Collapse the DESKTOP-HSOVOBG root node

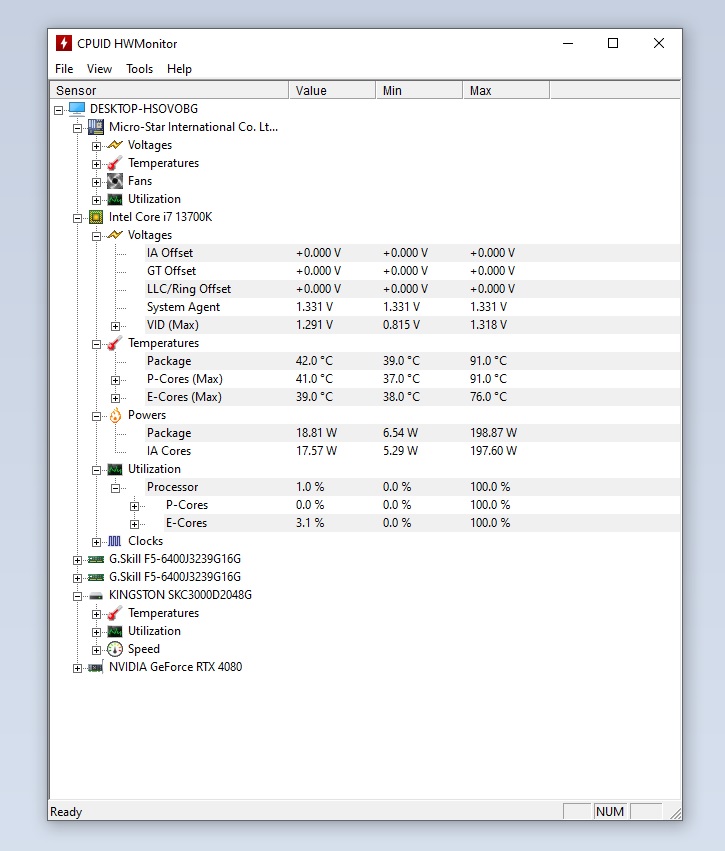tap(59, 110)
